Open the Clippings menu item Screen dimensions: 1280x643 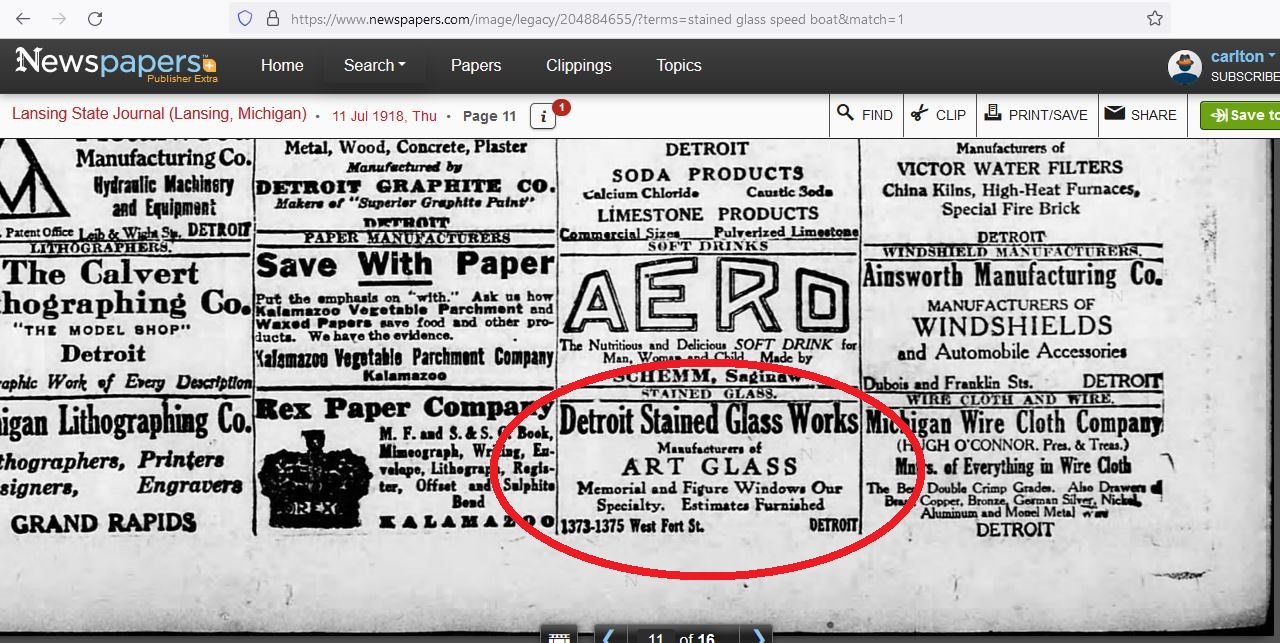point(578,65)
